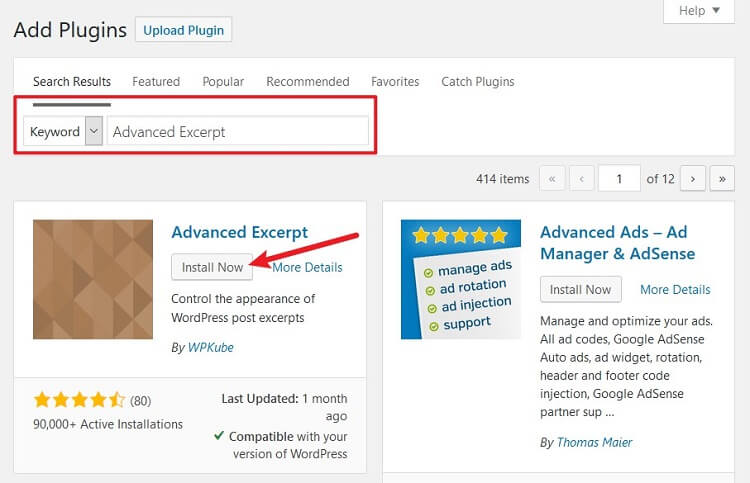Select the Catch Plugins tab
The height and width of the screenshot is (483, 750).
478,82
